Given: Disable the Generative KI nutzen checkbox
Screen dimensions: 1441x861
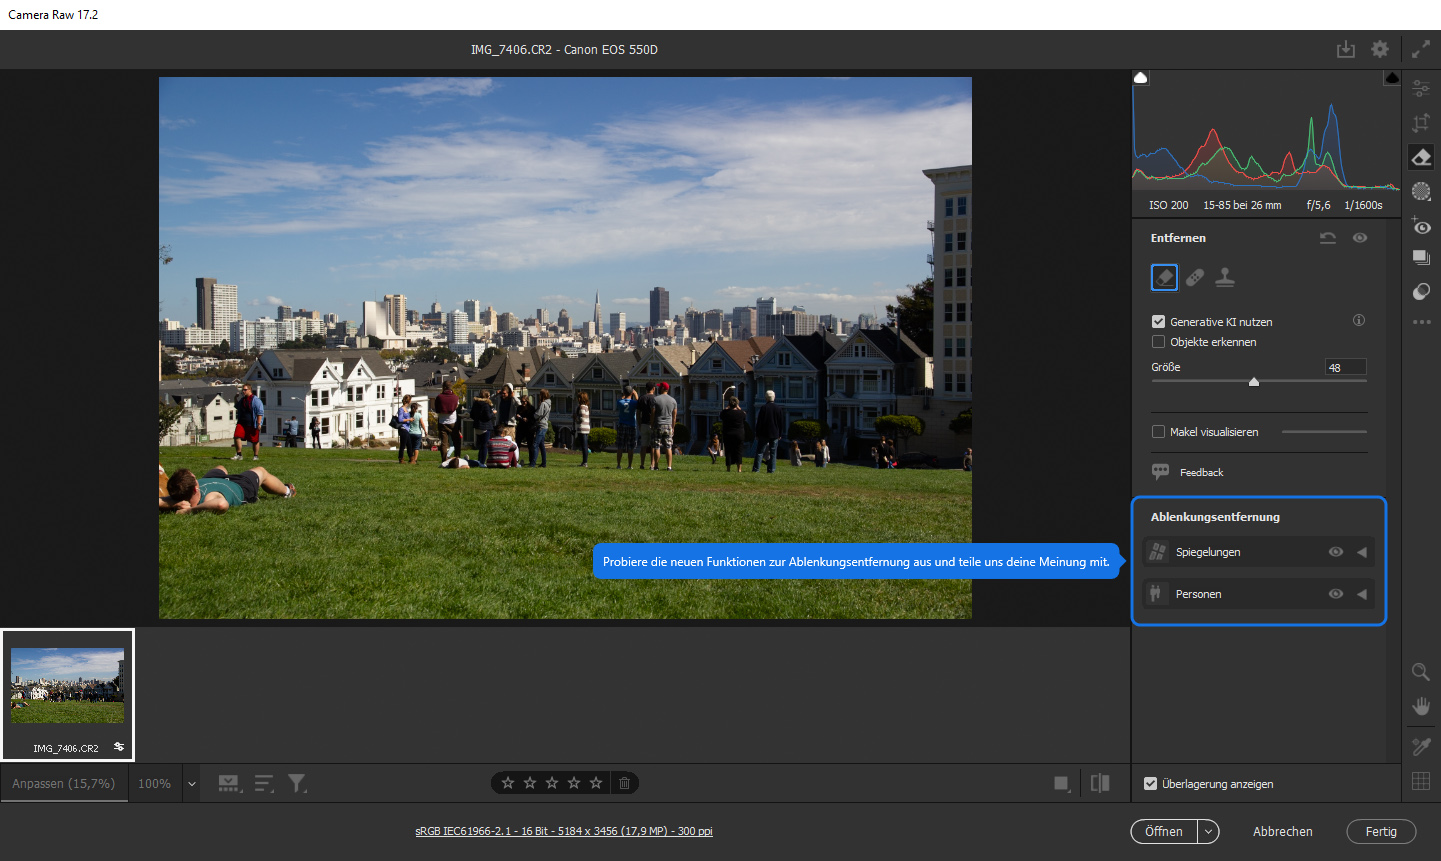Looking at the screenshot, I should pyautogui.click(x=1158, y=322).
